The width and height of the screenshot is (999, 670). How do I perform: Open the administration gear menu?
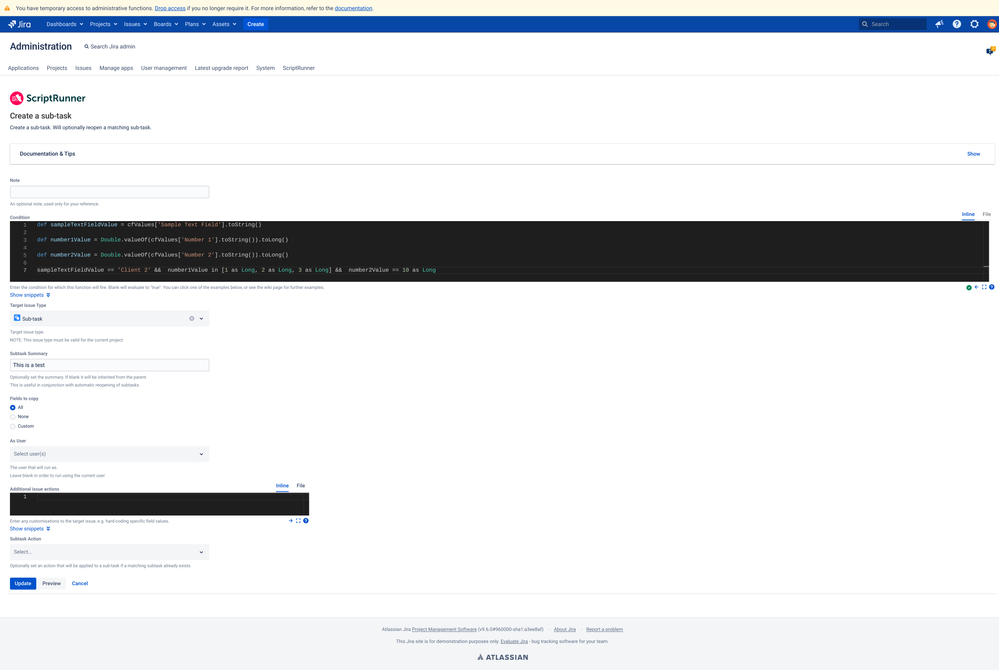(974, 24)
